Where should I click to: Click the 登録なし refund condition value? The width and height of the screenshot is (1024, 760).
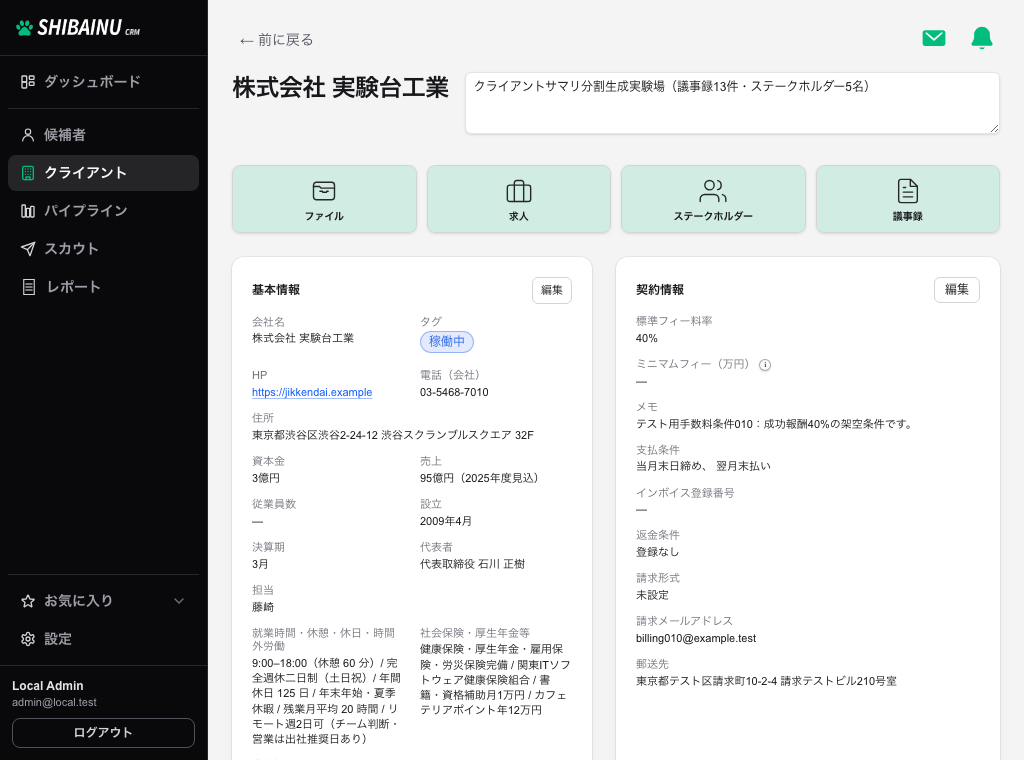point(658,552)
